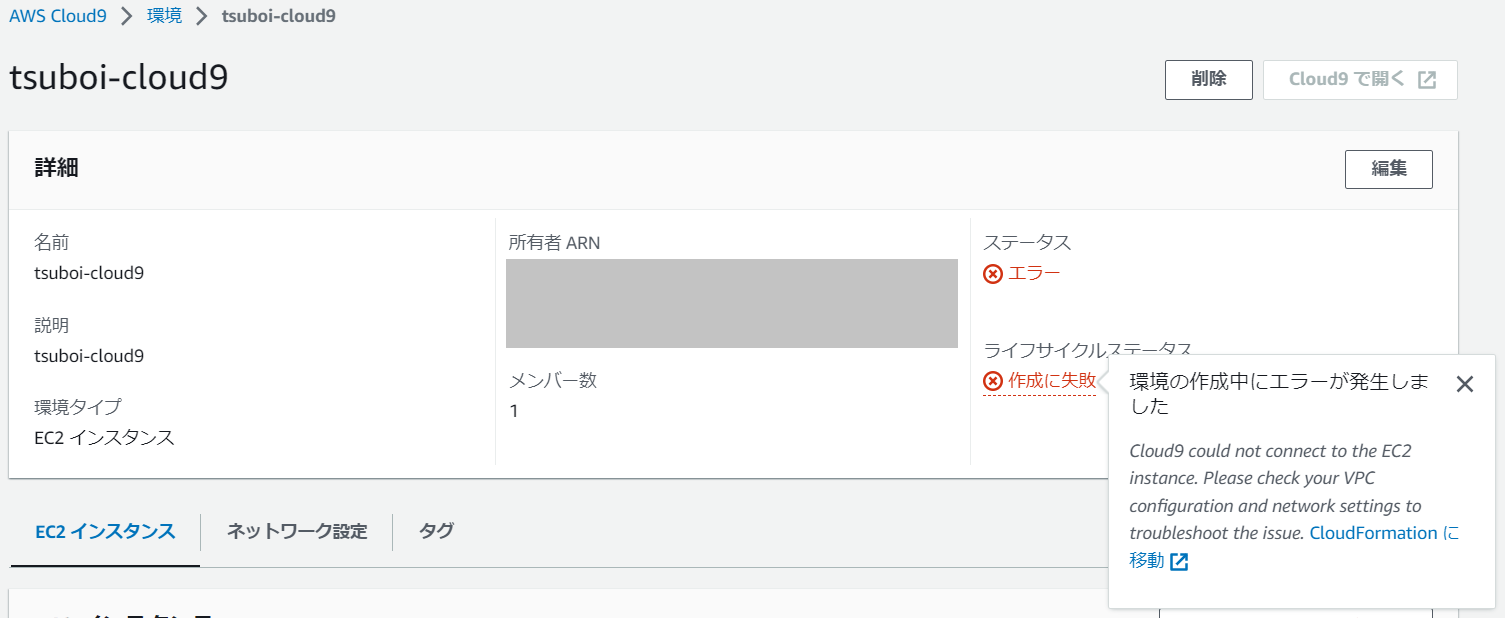Switch to the ネットワーク設定 tab
Image resolution: width=1505 pixels, height=618 pixels.
pyautogui.click(x=297, y=532)
